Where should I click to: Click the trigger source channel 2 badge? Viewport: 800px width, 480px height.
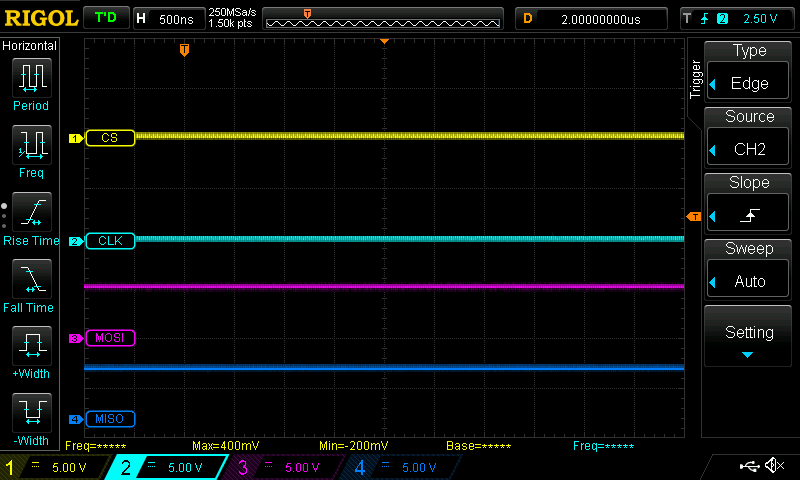click(722, 19)
